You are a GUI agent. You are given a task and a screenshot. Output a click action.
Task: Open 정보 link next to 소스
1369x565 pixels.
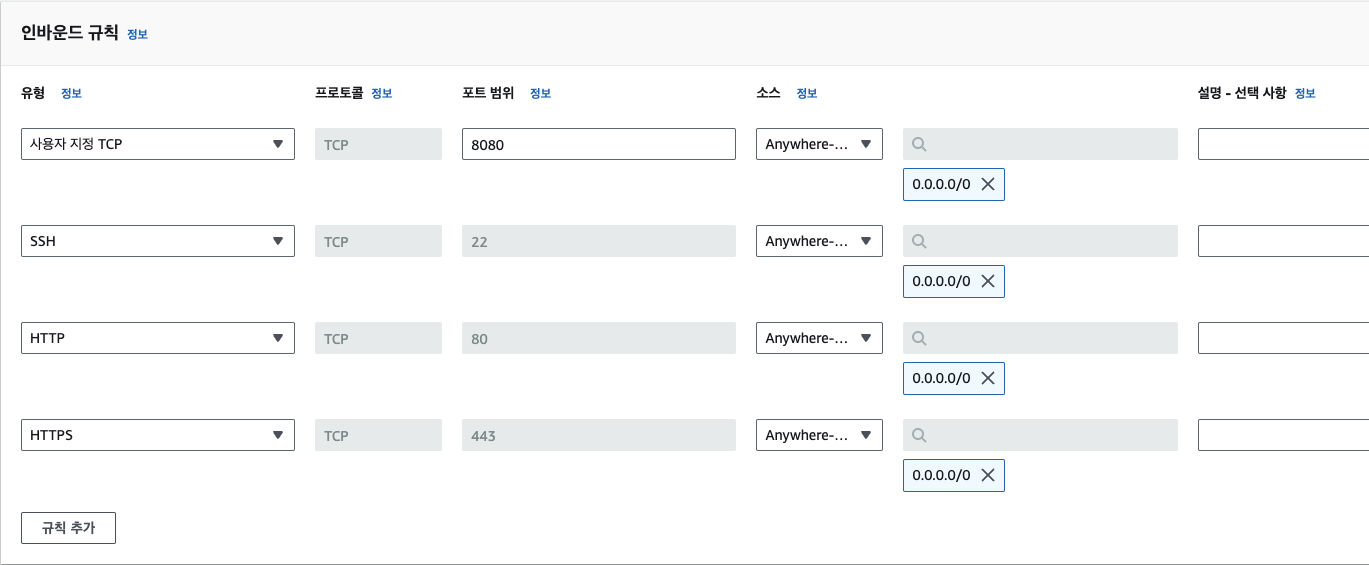(806, 93)
